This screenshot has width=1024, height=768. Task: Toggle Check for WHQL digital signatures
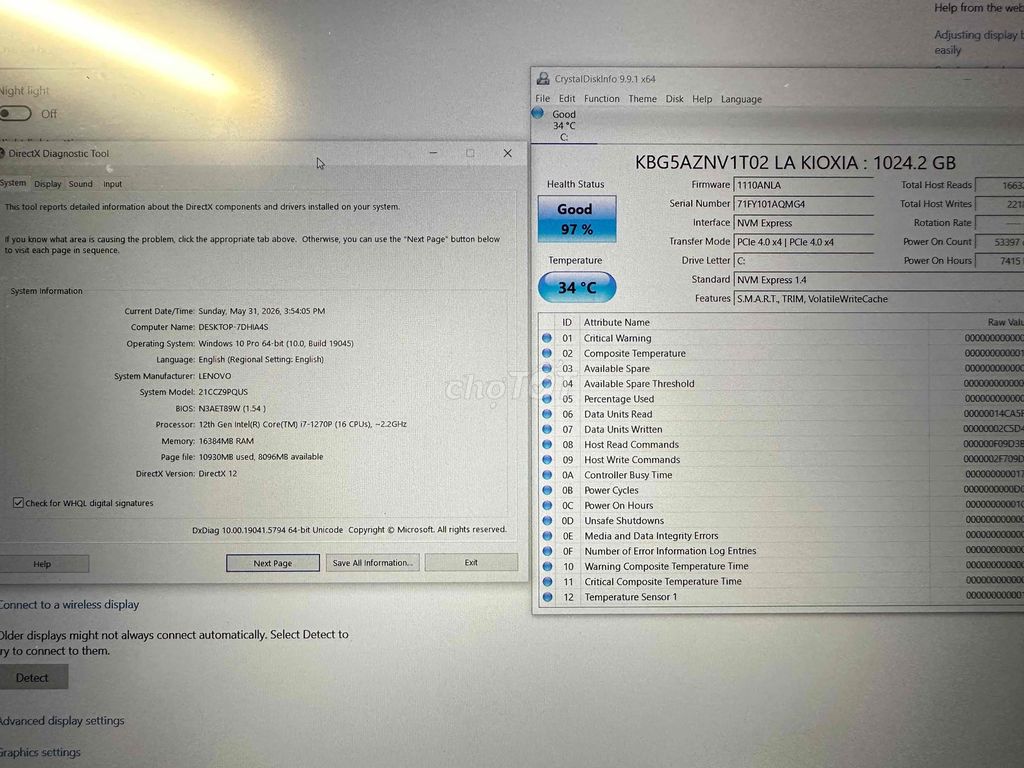[x=18, y=502]
